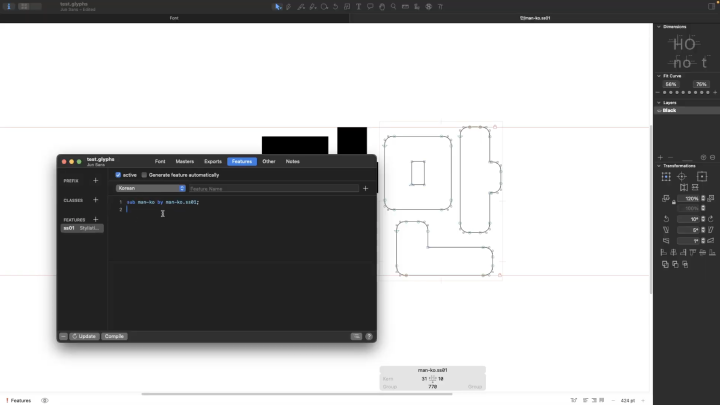
Task: Select the Rotate tool in toolbar
Action: coord(336,6)
